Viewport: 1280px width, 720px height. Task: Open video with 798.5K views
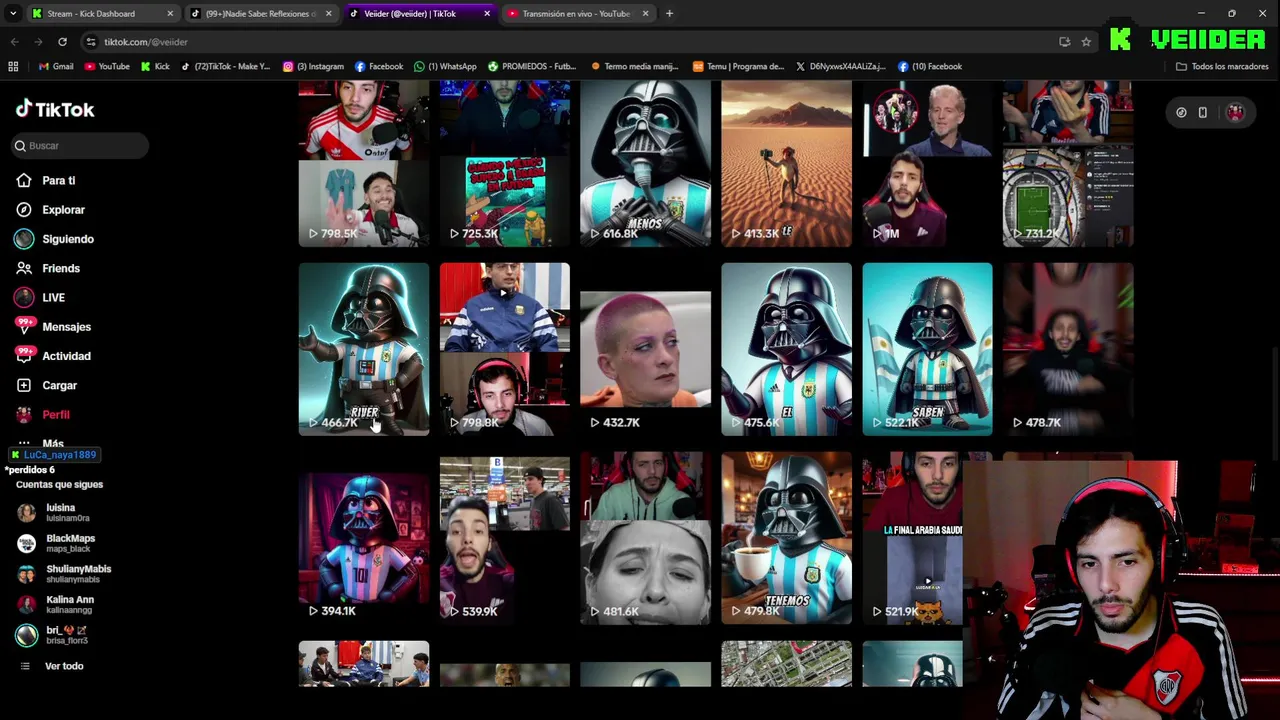point(364,164)
